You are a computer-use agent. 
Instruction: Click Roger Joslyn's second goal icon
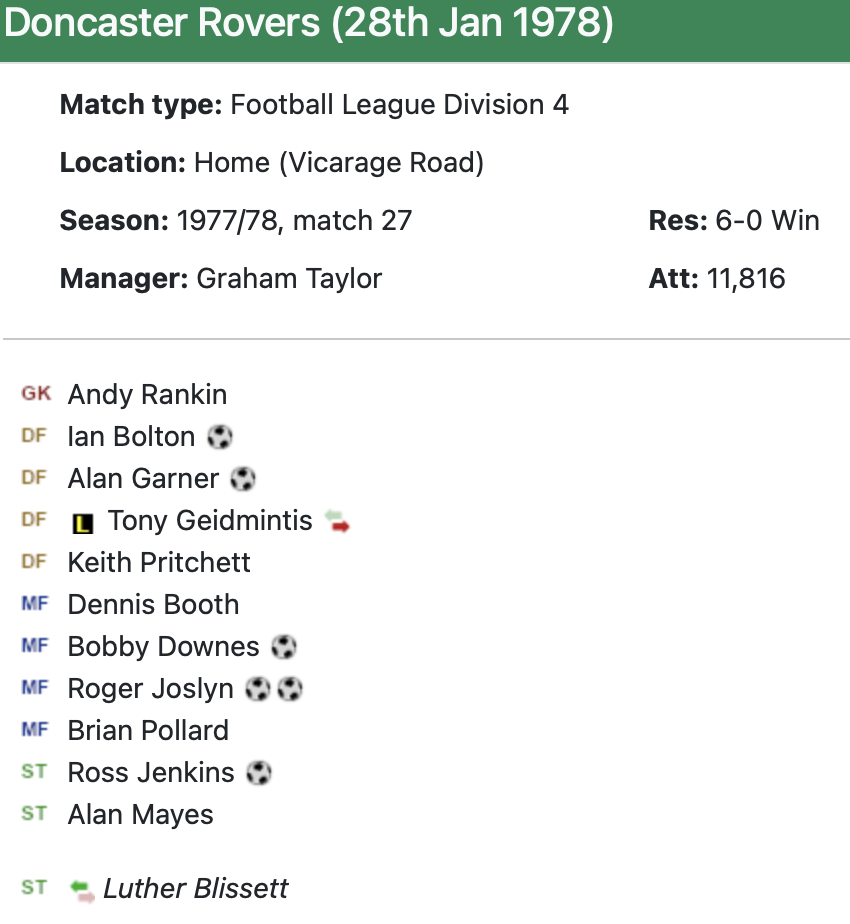[290, 689]
